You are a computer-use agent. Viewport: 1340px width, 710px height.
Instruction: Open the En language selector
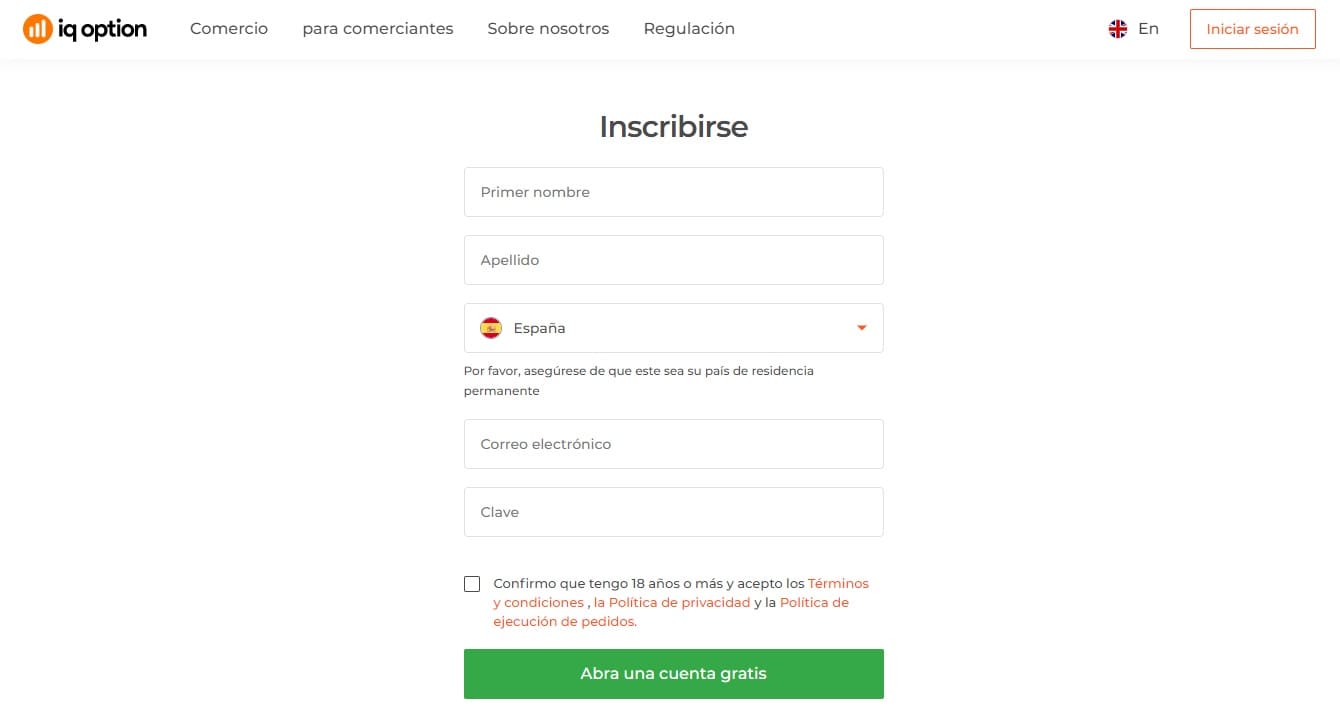point(1148,29)
